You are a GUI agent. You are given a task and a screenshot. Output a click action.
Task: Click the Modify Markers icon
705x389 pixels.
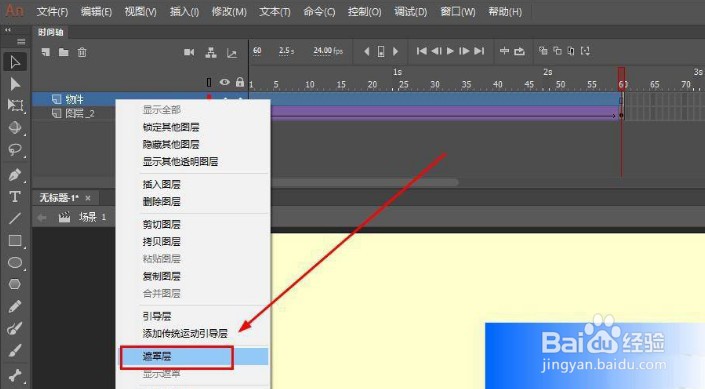(585, 51)
